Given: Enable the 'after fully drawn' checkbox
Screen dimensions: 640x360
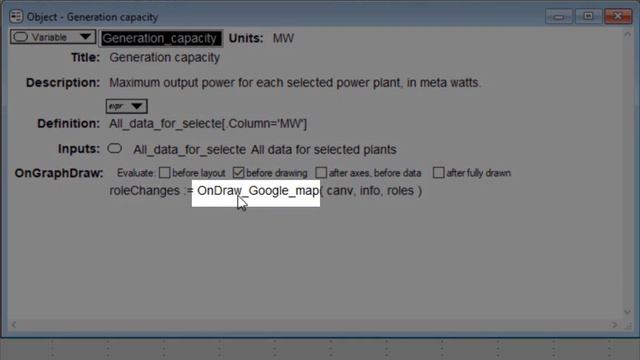Looking at the screenshot, I should coord(438,173).
